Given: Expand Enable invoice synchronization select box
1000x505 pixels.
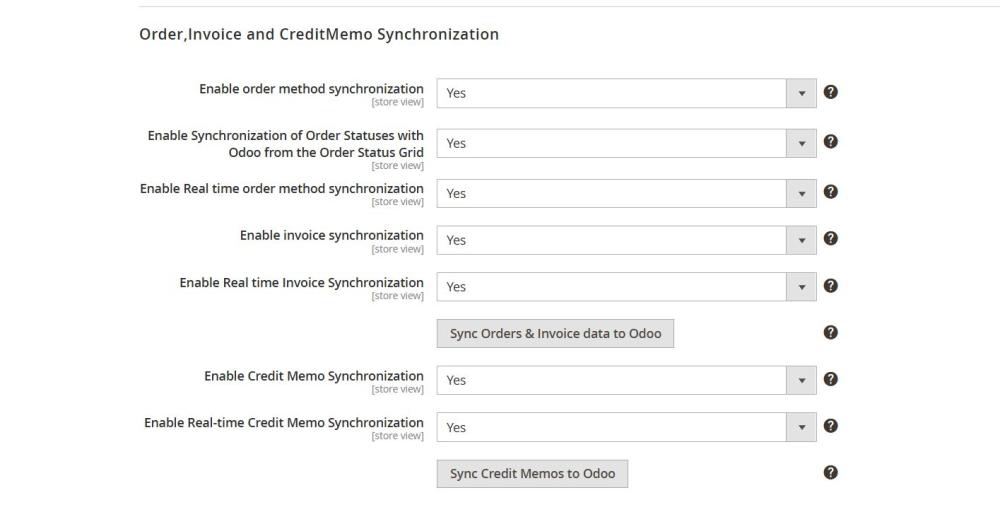Looking at the screenshot, I should click(x=626, y=240).
